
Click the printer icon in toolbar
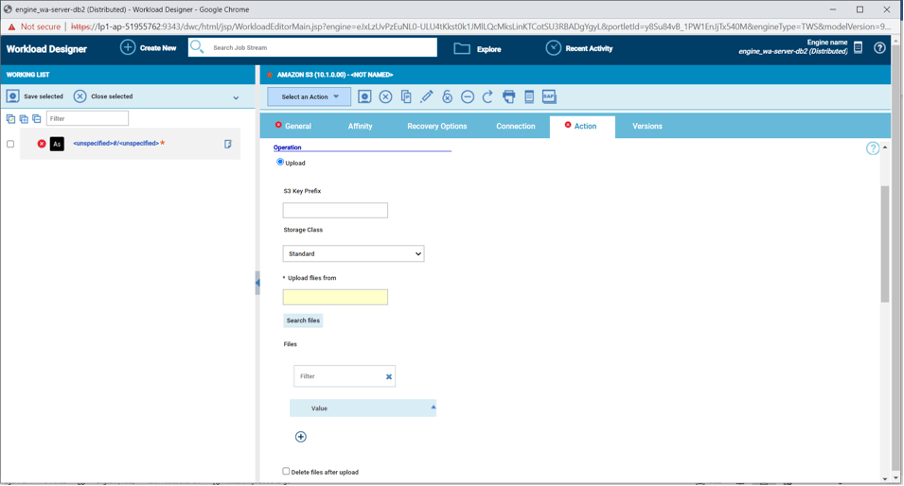pos(508,97)
